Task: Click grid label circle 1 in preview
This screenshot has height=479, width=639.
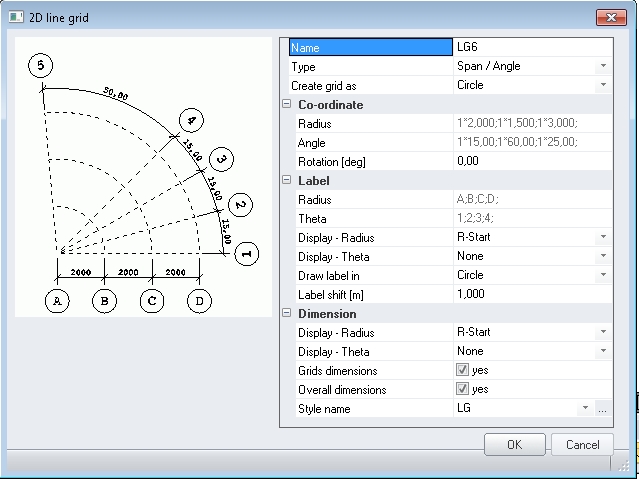Action: click(x=247, y=254)
